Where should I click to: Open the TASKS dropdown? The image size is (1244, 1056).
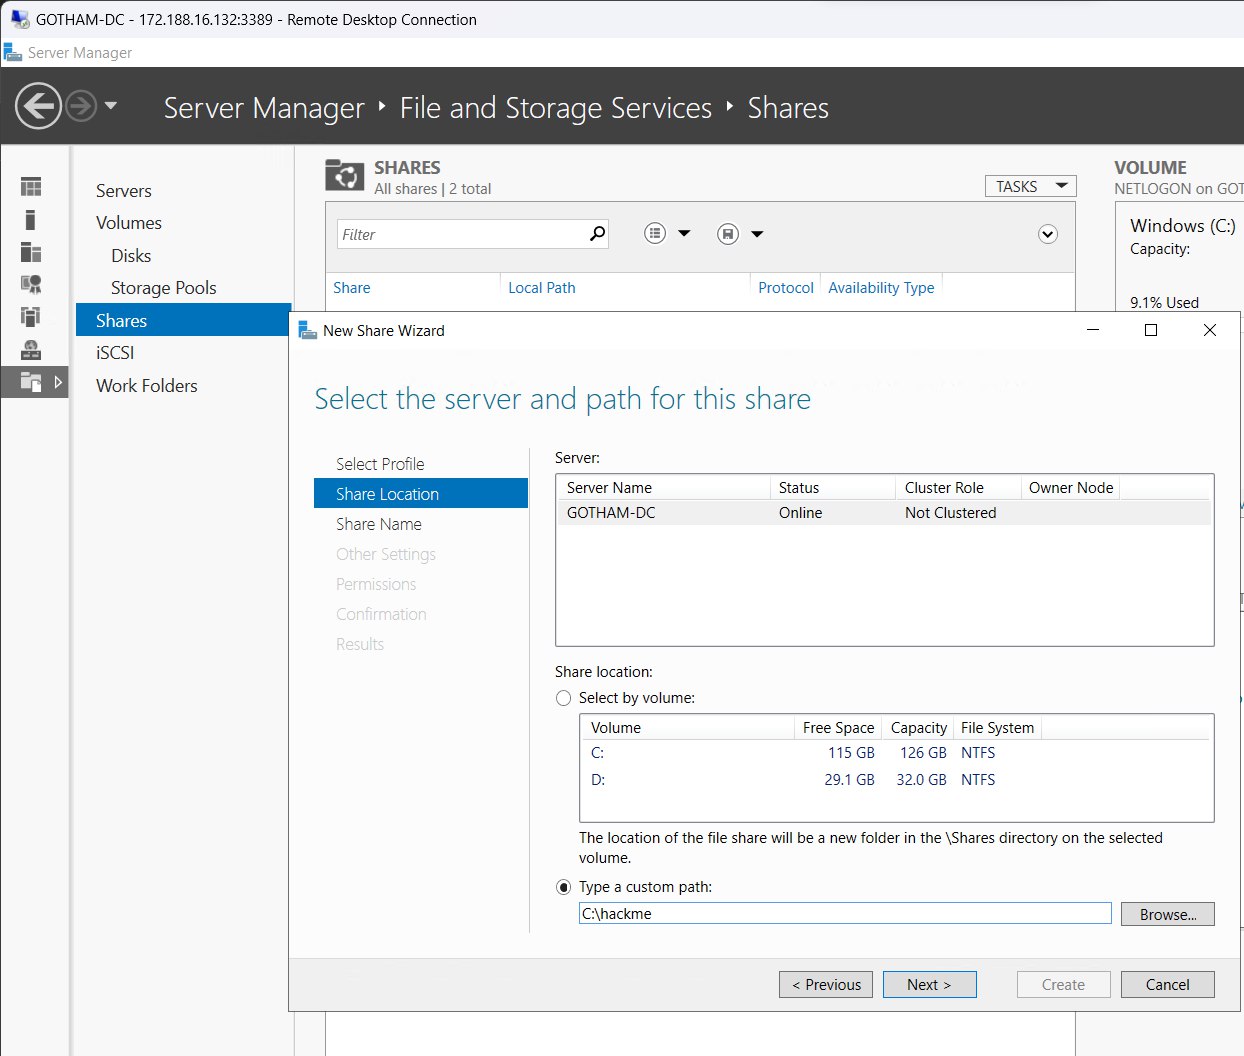click(1030, 185)
